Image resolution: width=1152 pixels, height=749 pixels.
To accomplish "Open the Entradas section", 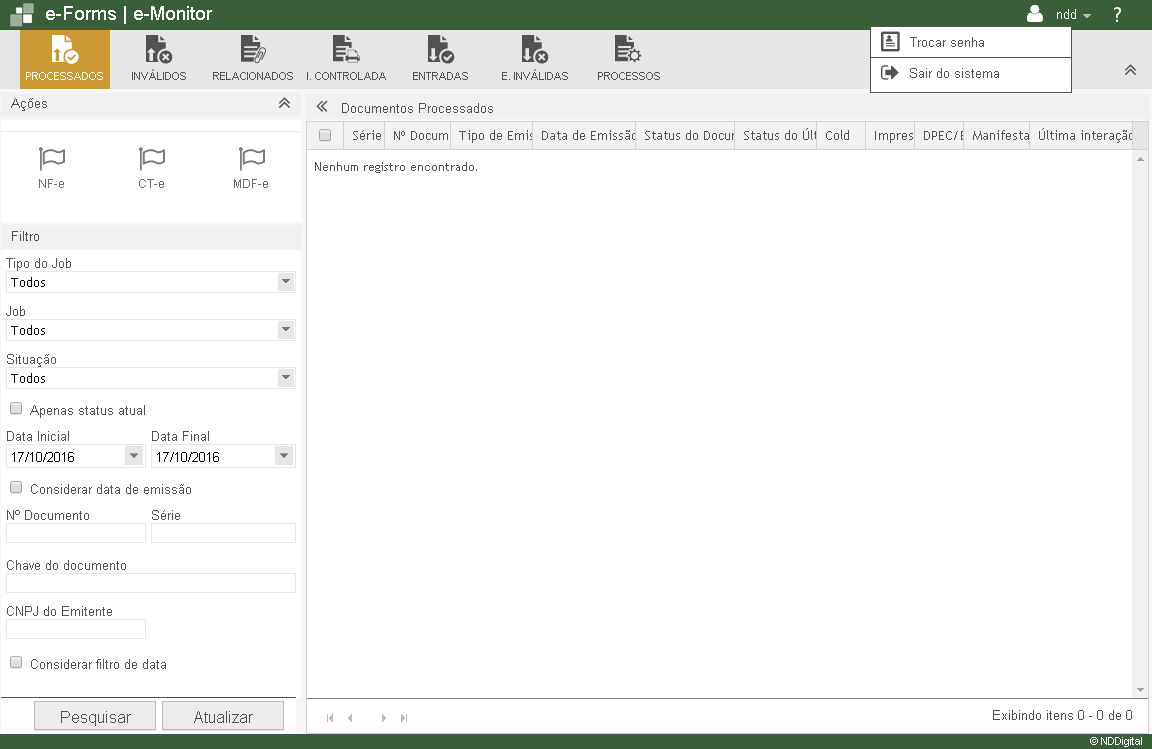I will 440,59.
